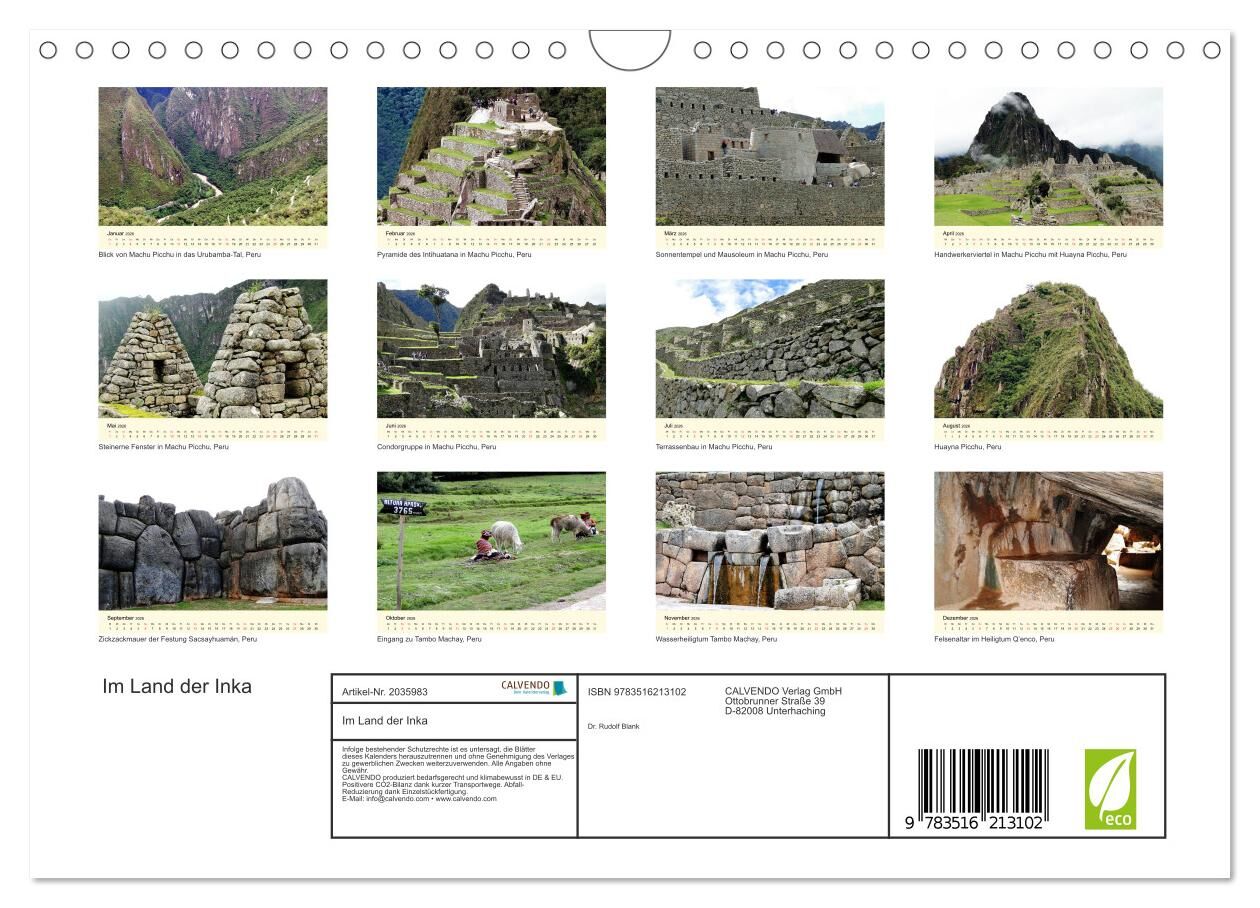Select the Terrassenbau July photo
Viewport: 1260px width, 908px height.
pos(769,348)
